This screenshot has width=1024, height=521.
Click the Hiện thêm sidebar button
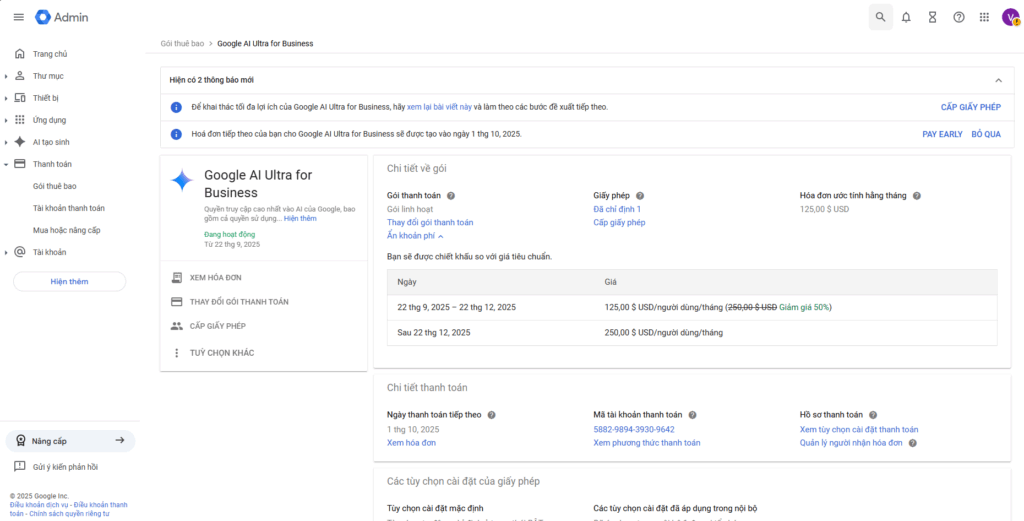click(x=69, y=282)
